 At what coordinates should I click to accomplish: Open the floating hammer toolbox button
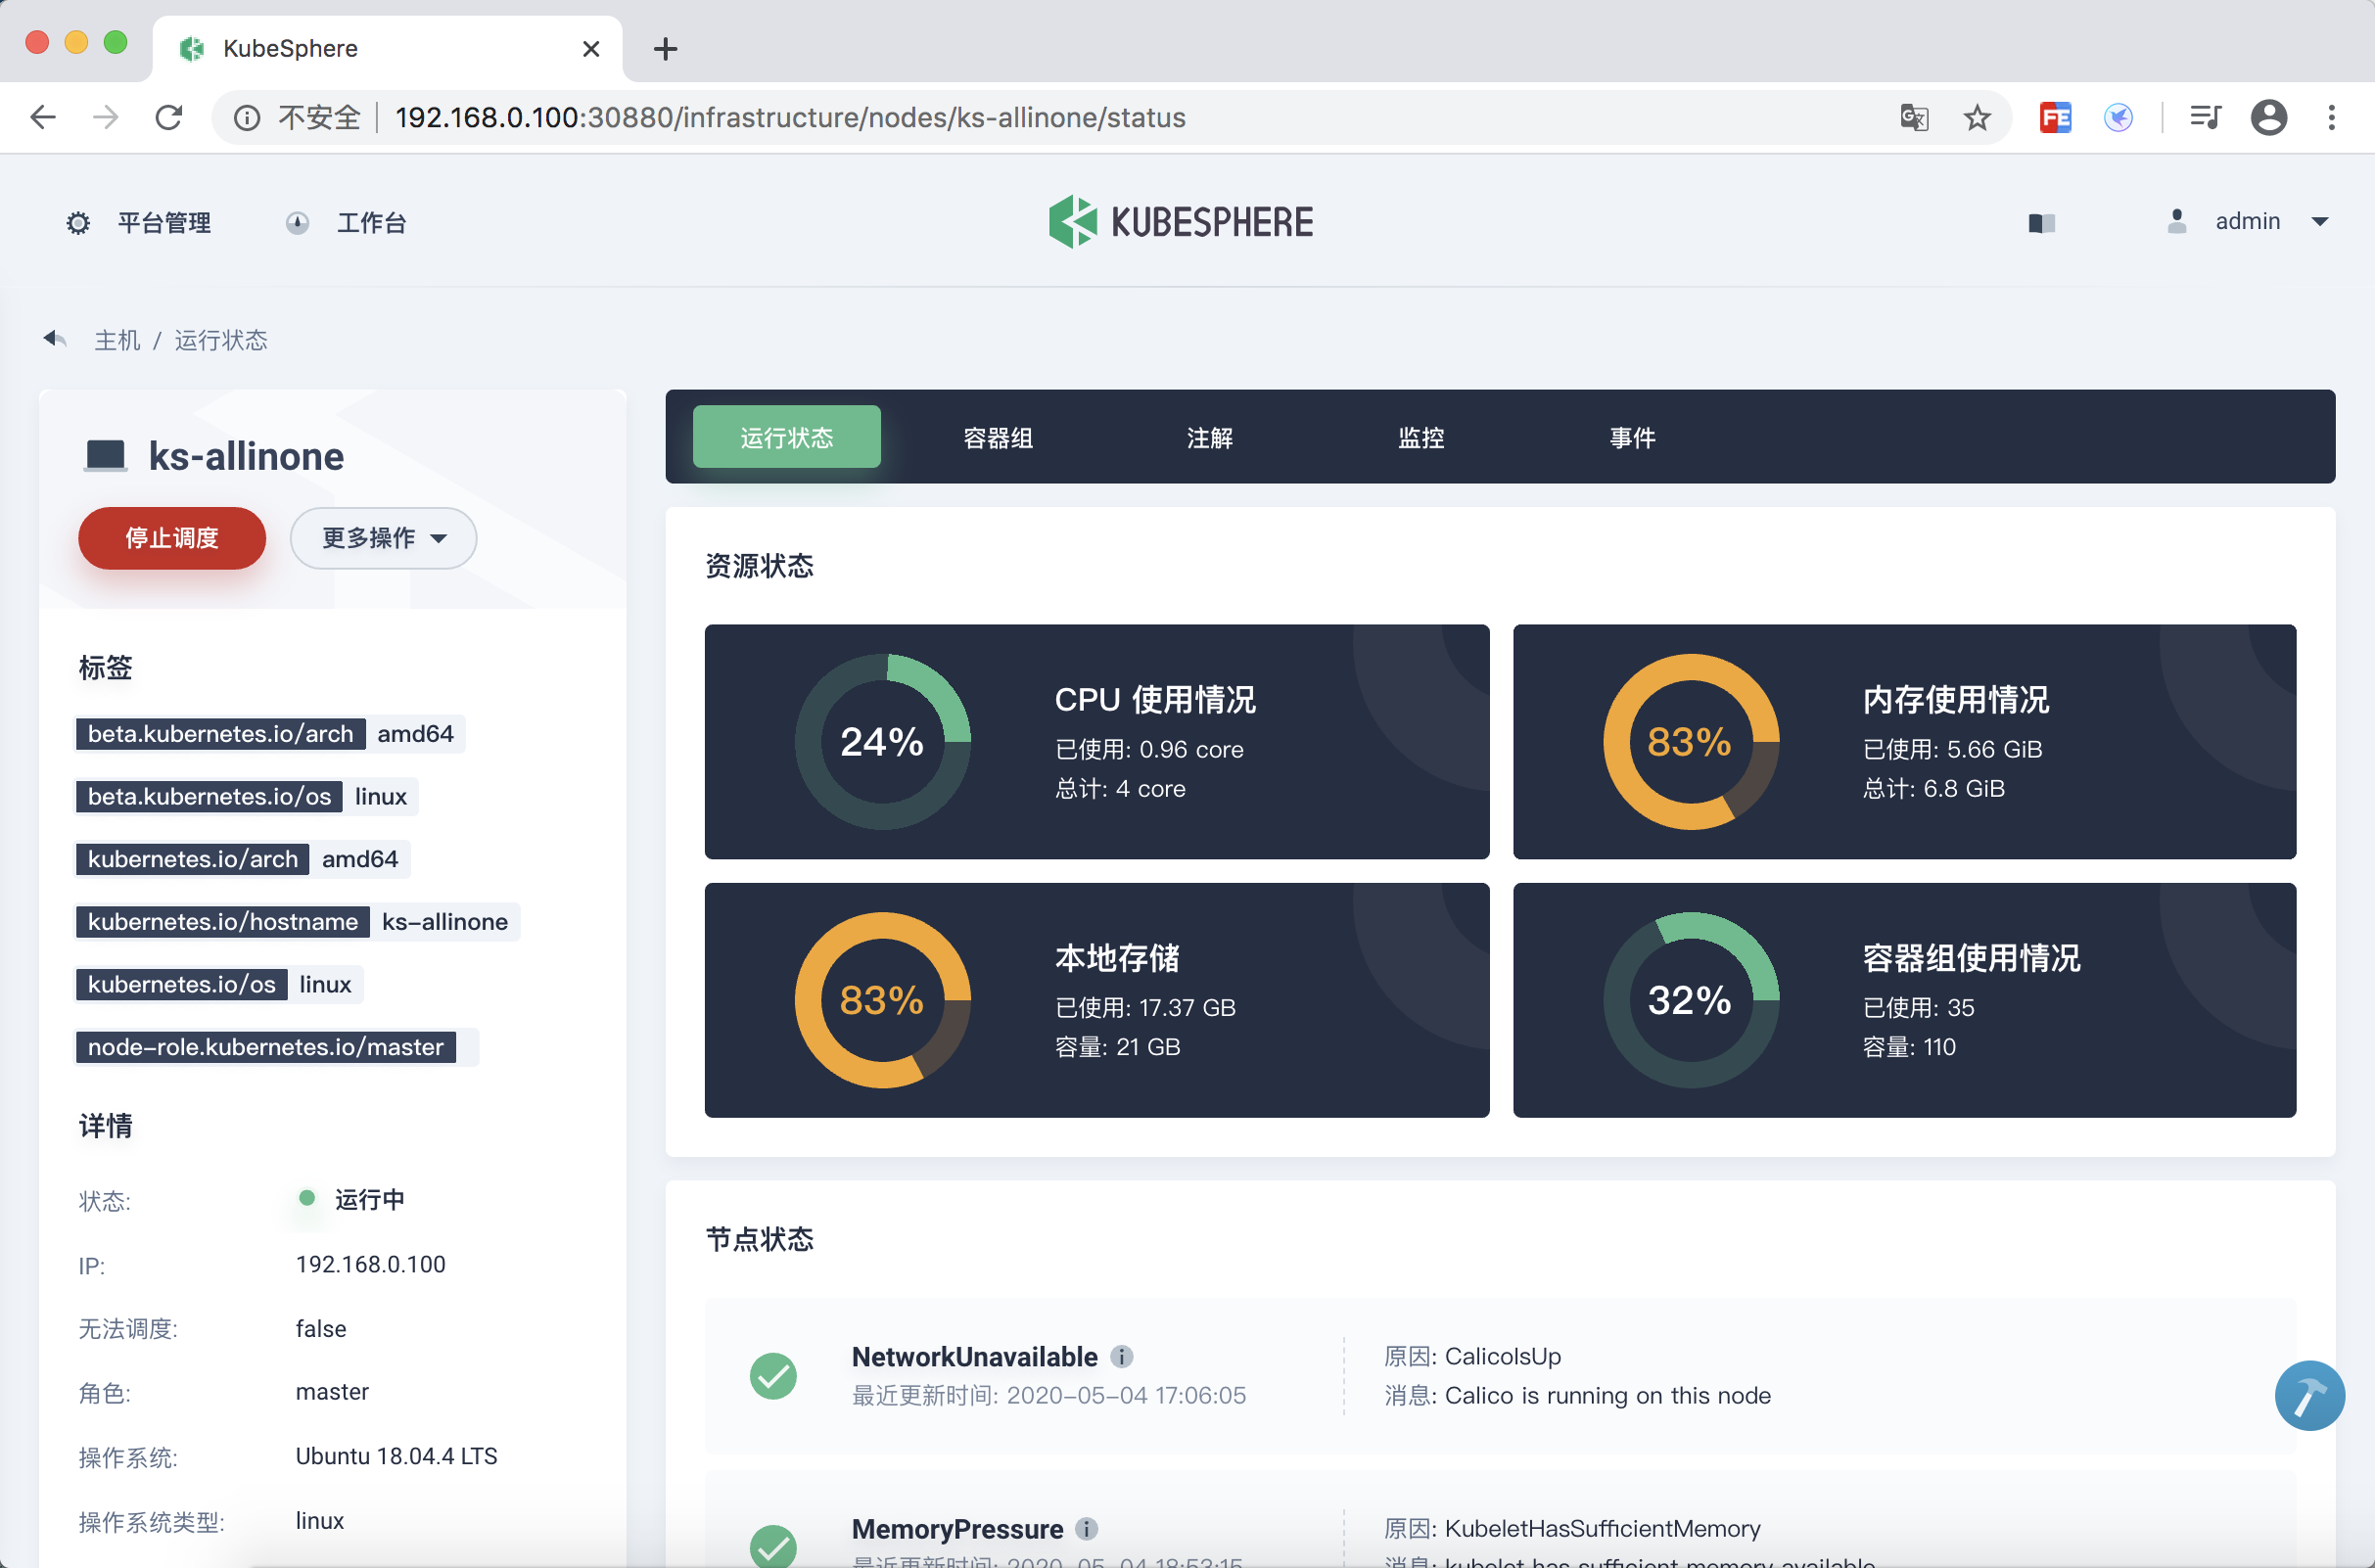click(2308, 1395)
